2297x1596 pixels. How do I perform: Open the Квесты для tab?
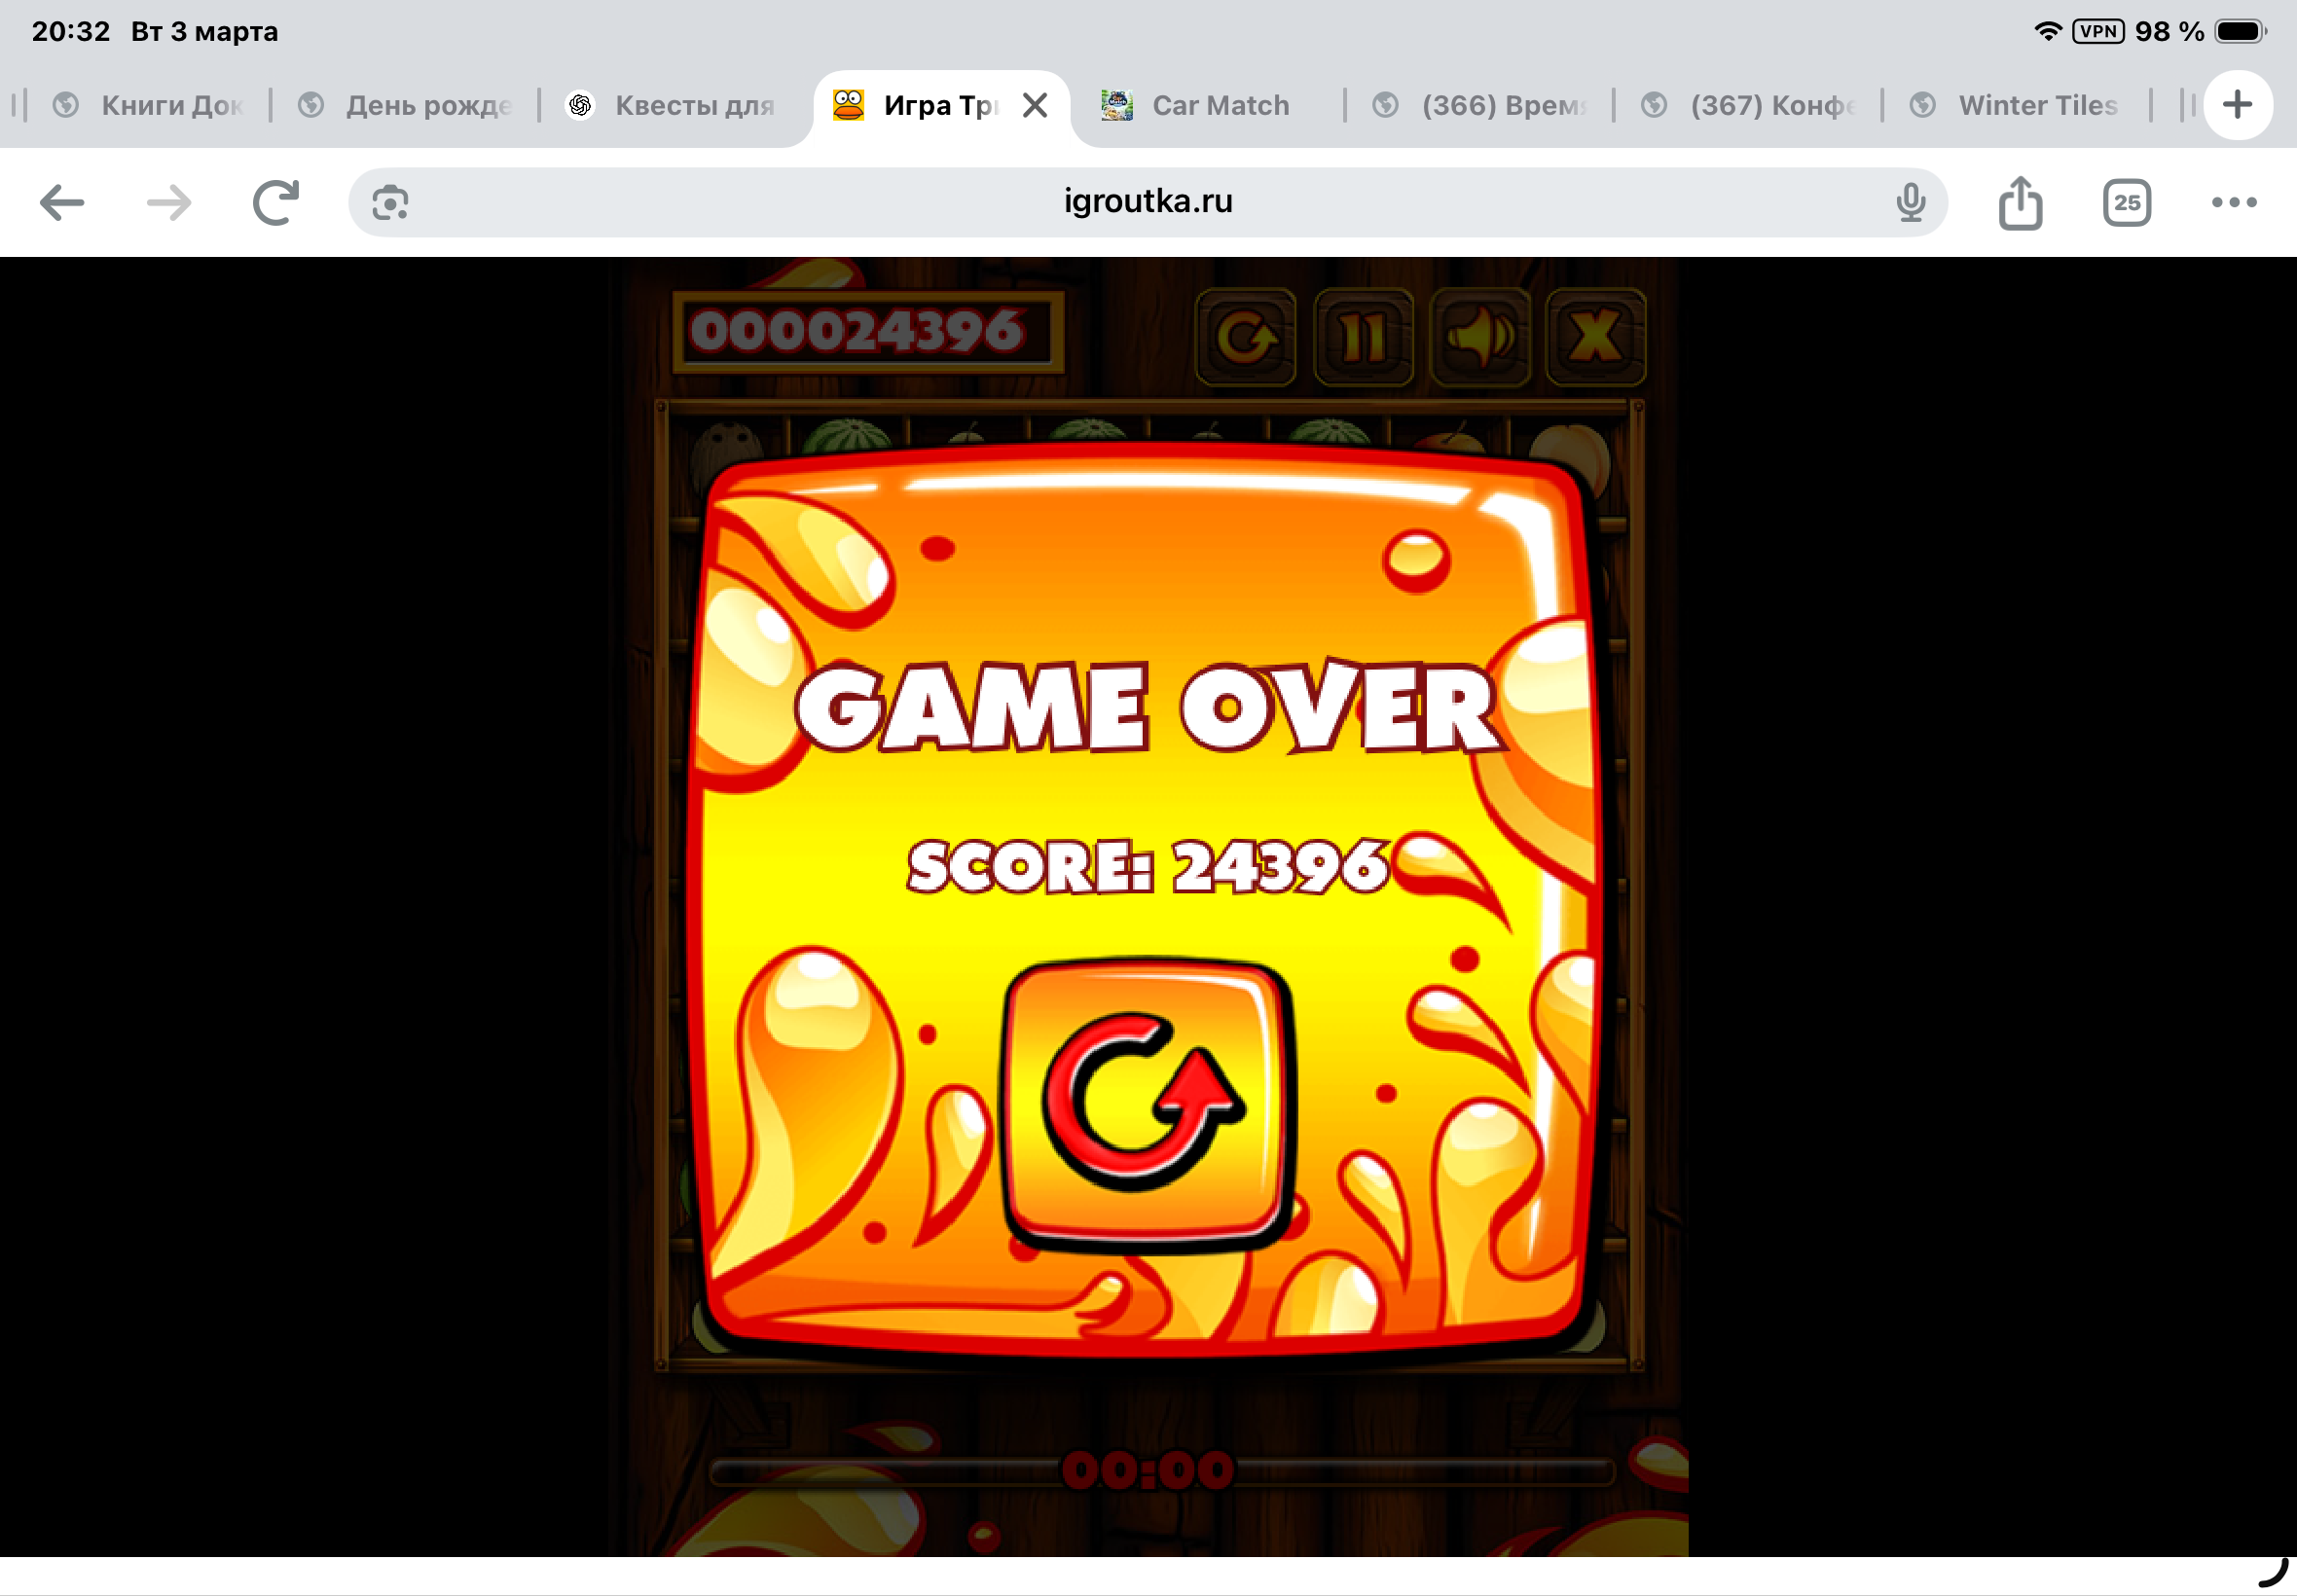[x=693, y=105]
